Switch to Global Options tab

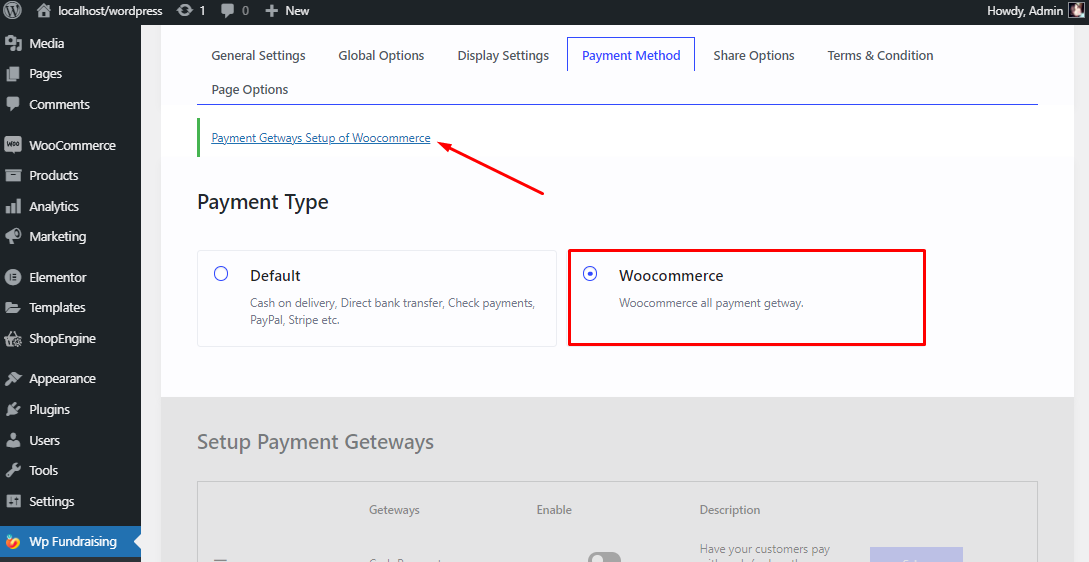381,56
